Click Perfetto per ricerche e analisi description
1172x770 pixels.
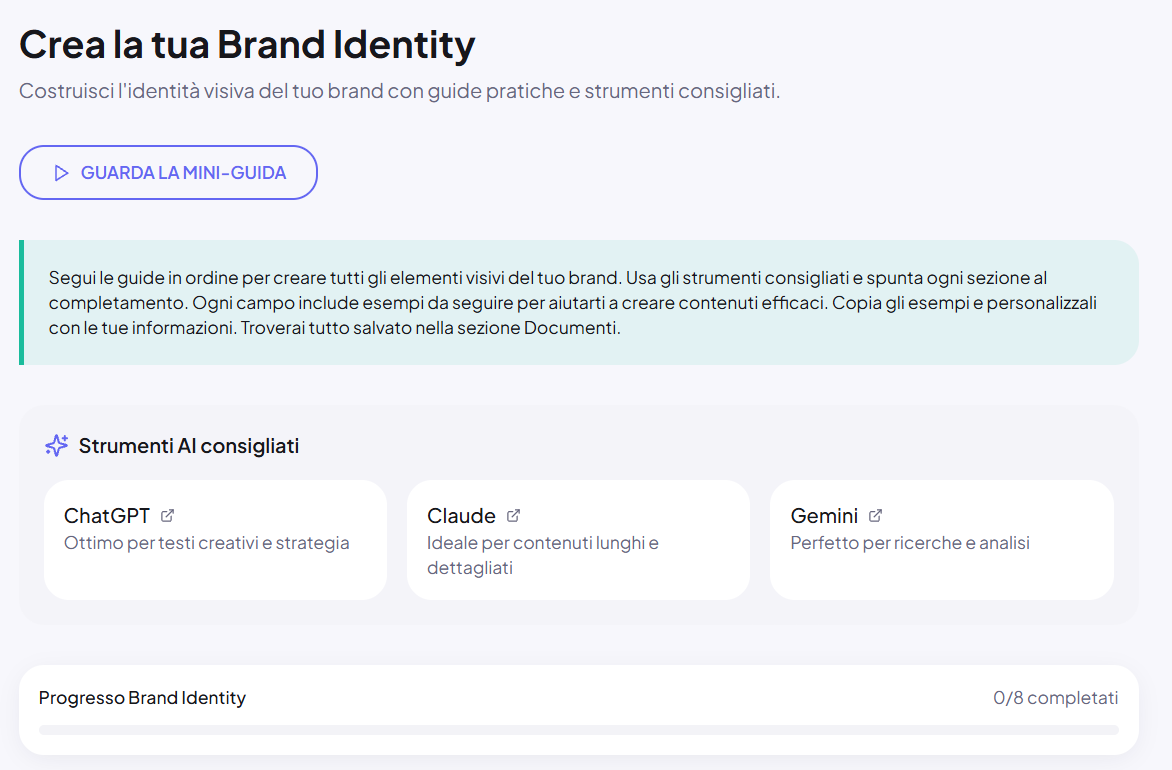910,543
